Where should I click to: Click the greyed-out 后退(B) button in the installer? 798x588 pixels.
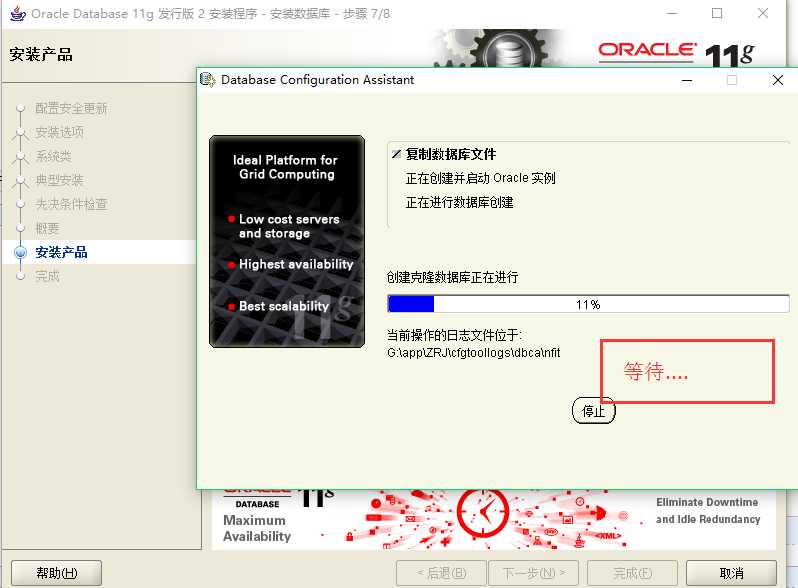(441, 573)
